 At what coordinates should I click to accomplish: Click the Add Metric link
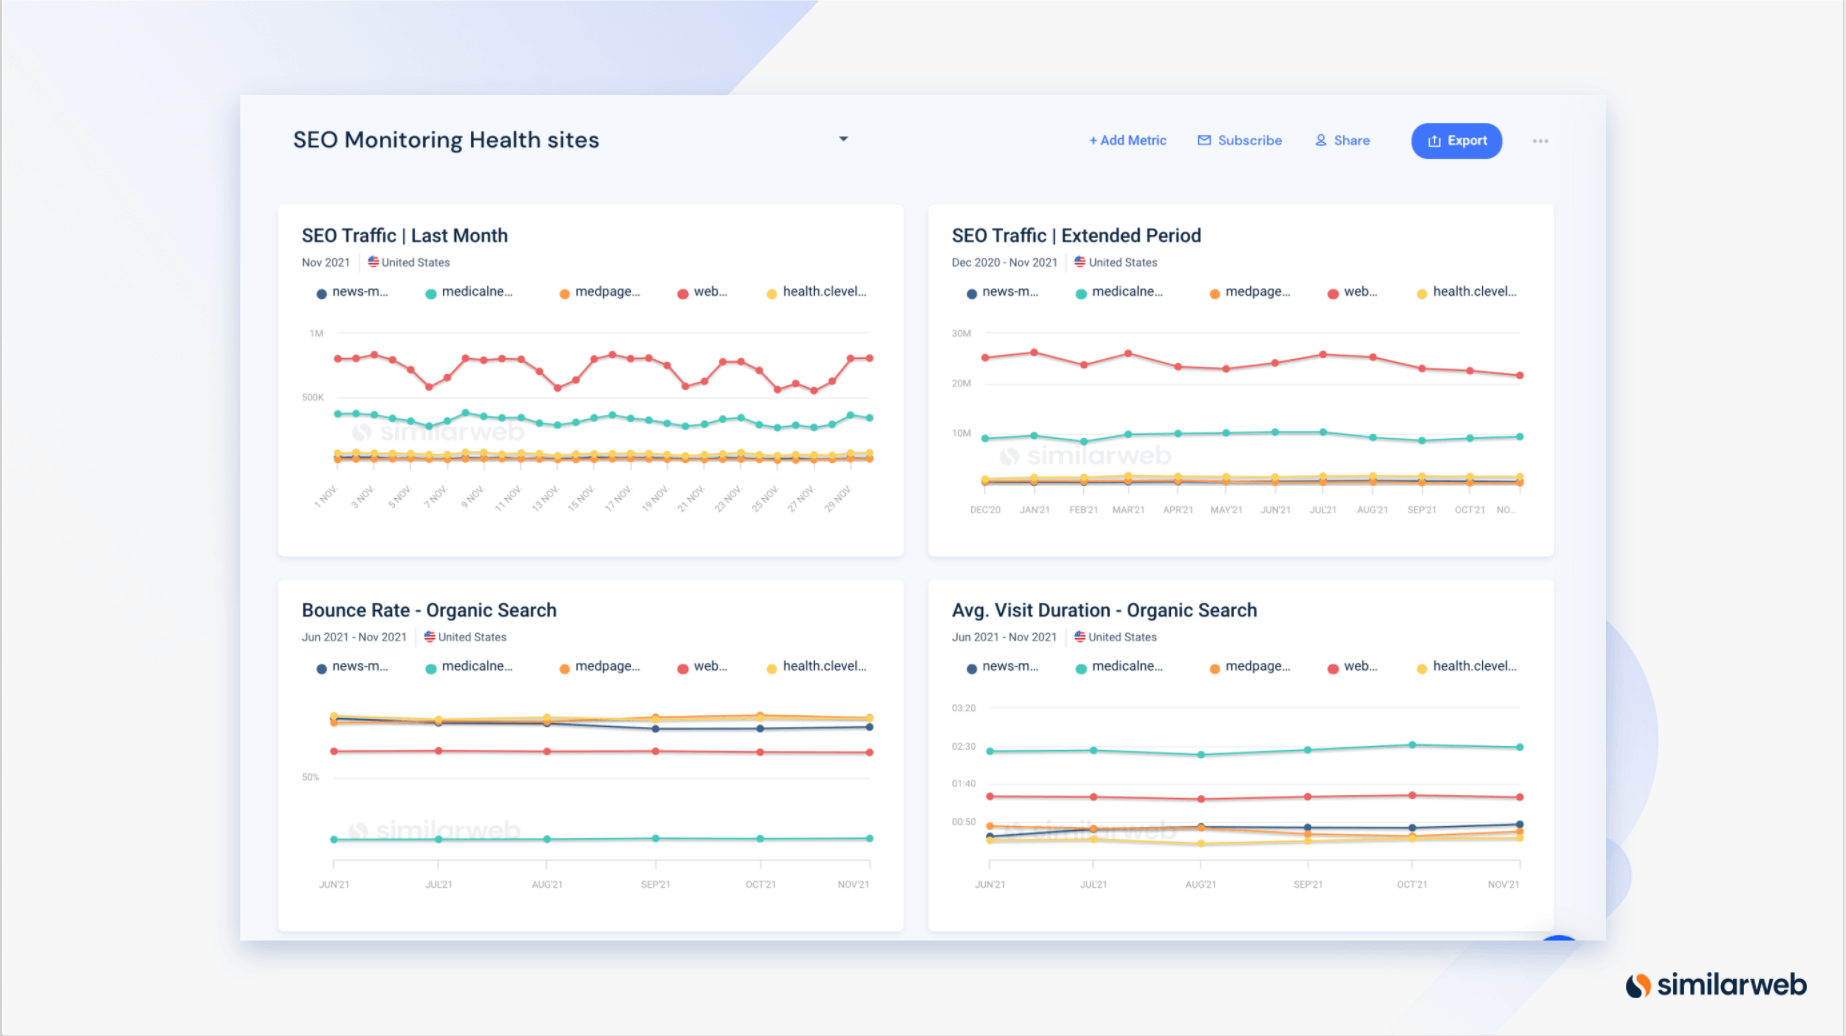(x=1128, y=141)
